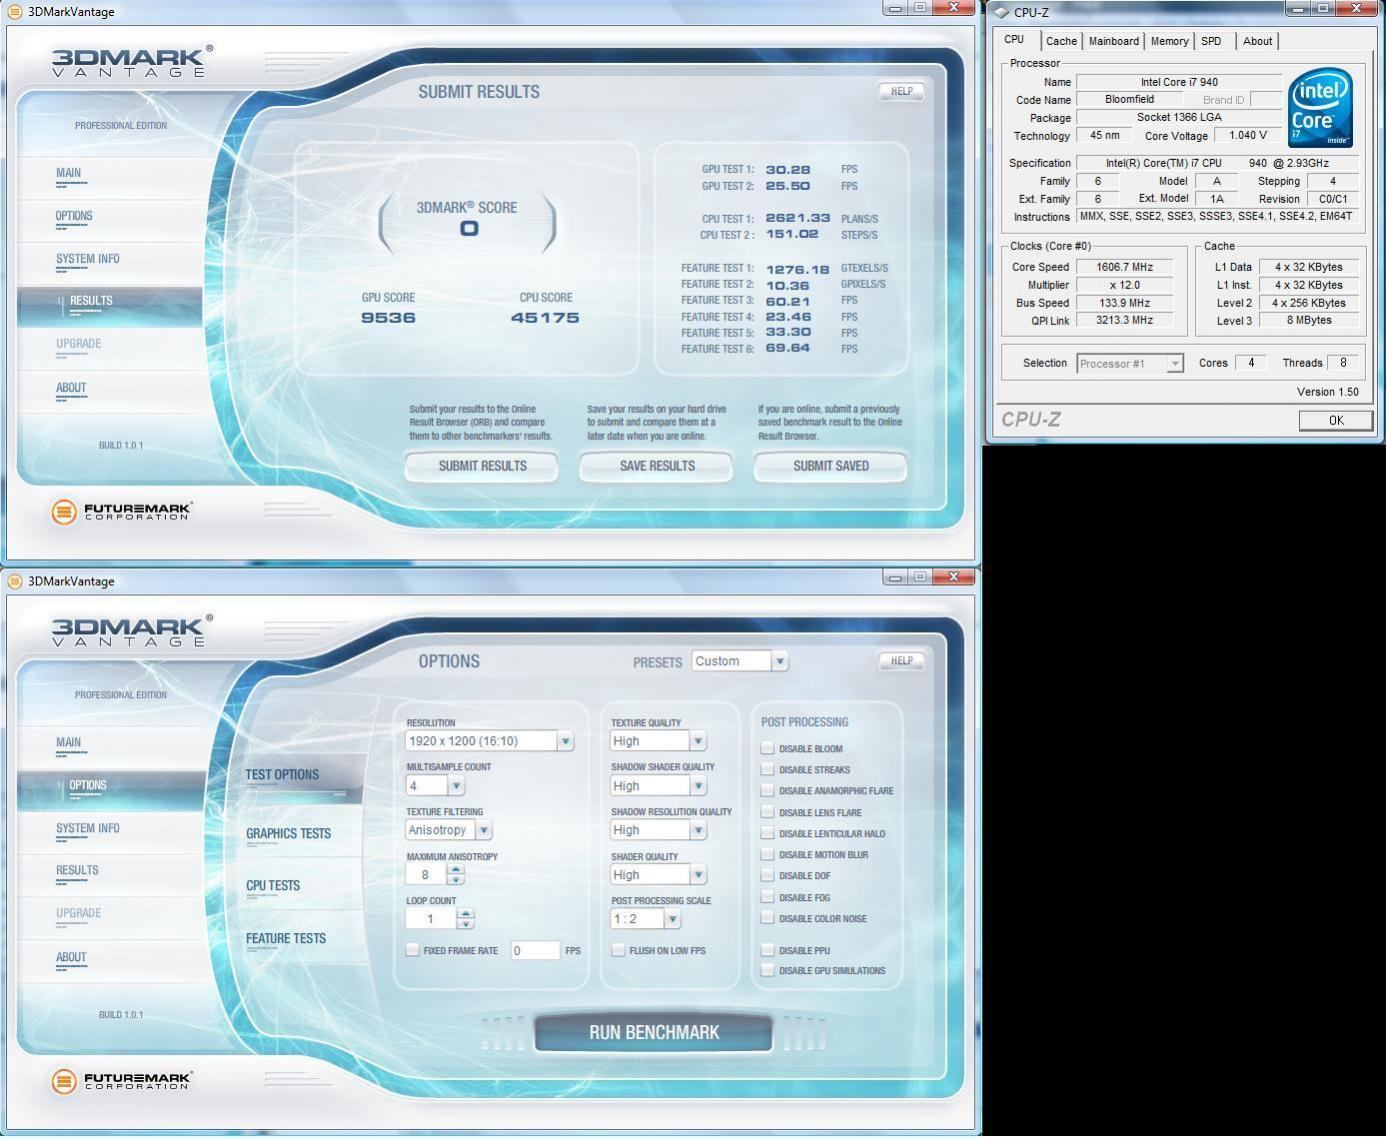Click the Save Results button
This screenshot has height=1140, width=1386.
click(656, 466)
